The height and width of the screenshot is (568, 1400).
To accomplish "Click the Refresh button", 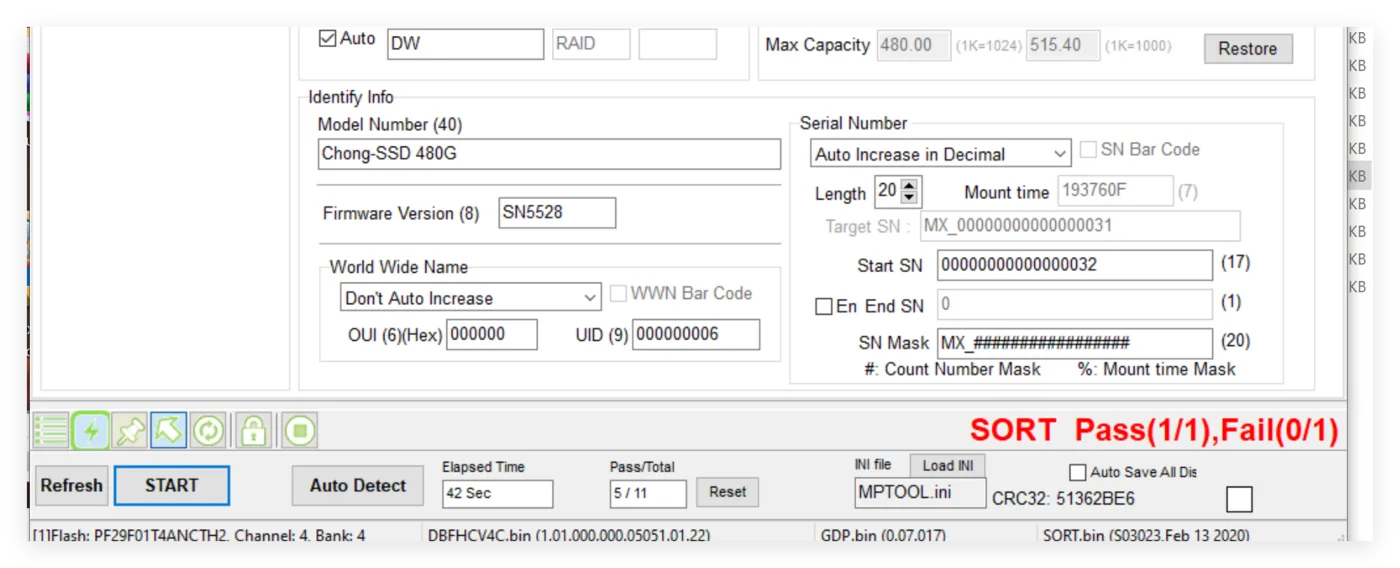I will click(x=71, y=486).
